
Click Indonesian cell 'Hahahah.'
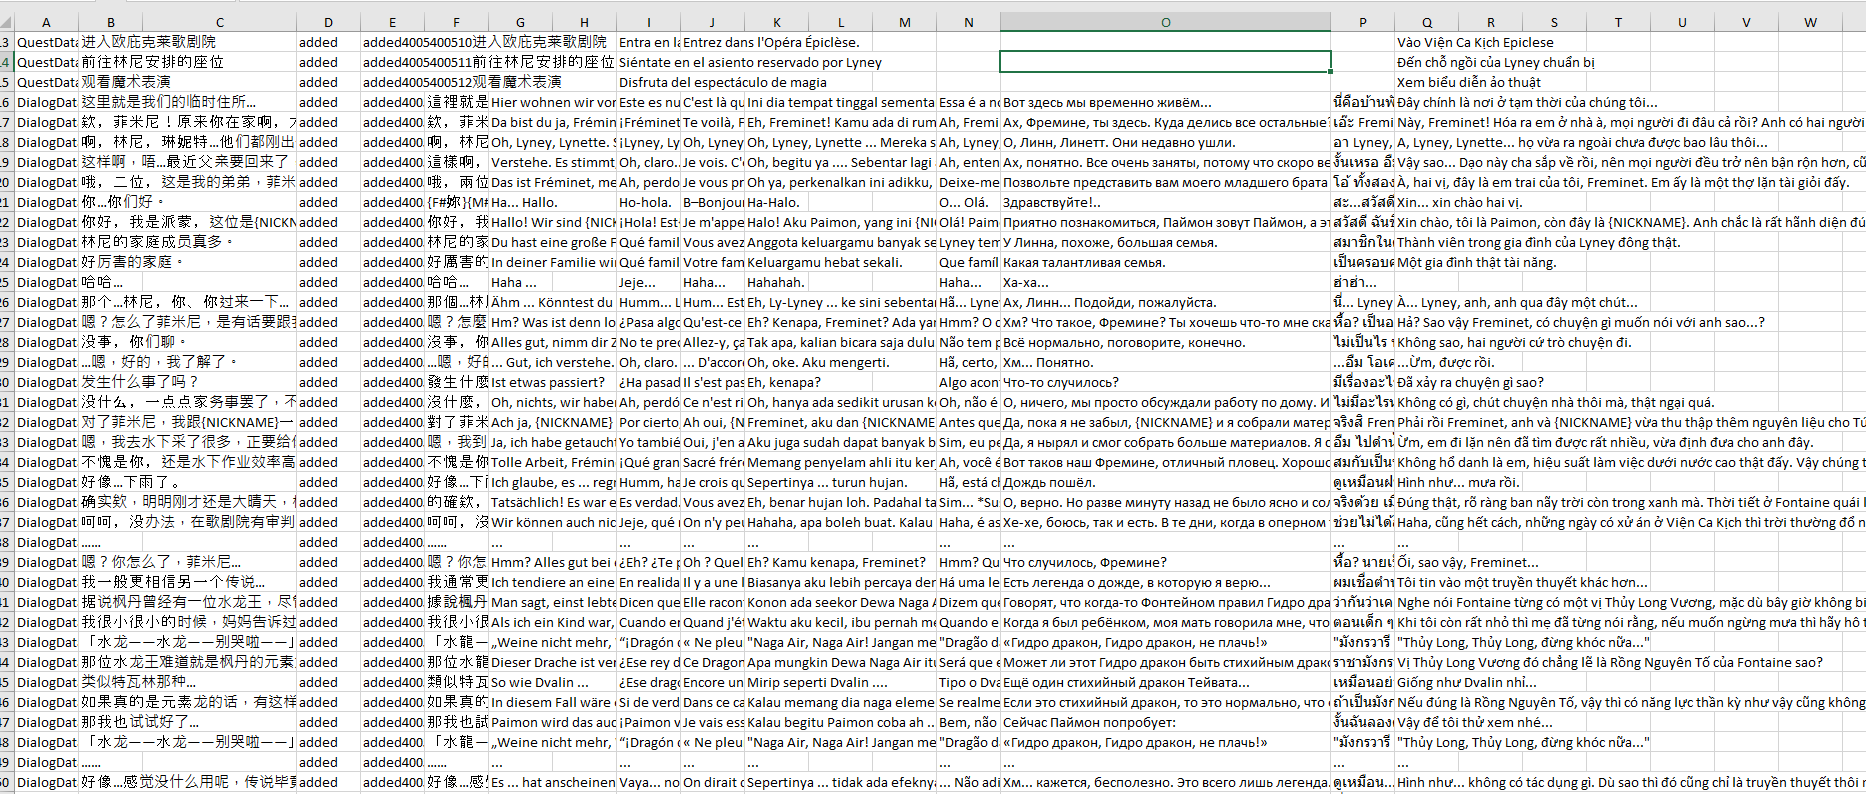[x=775, y=282]
